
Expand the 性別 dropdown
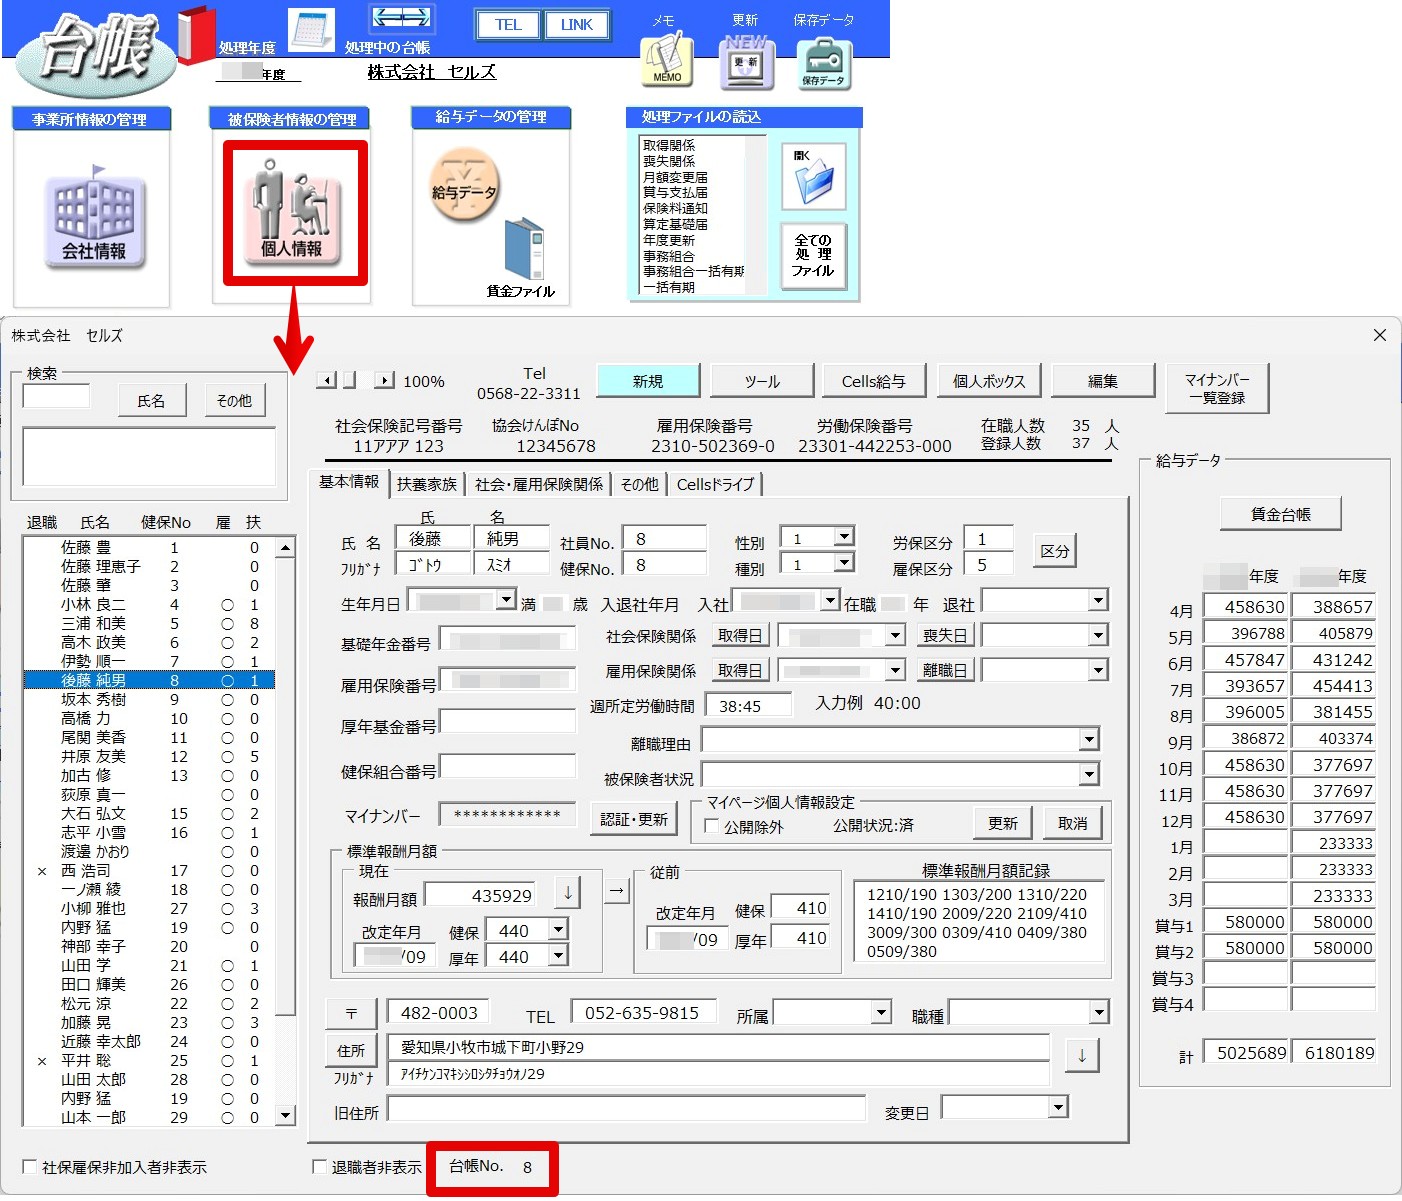844,537
